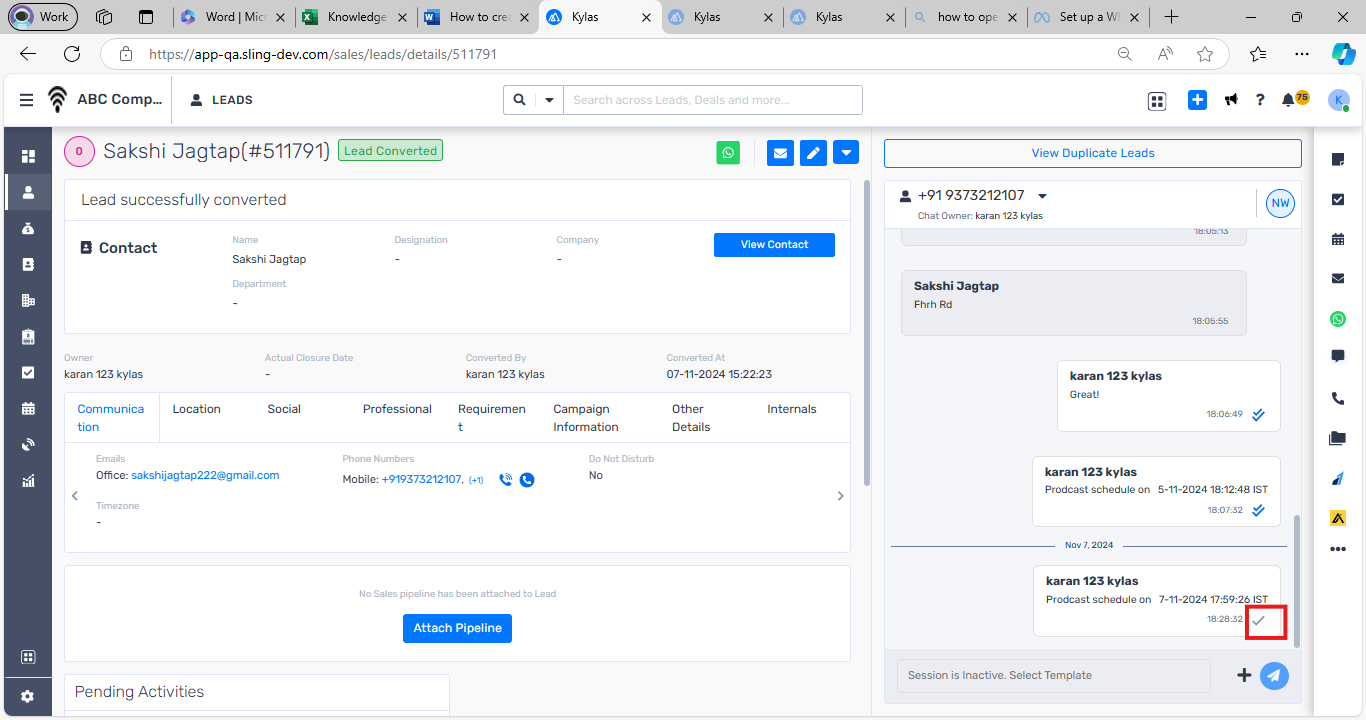Click email link sakshijagtap222@gmail.com
The width and height of the screenshot is (1366, 720).
(x=205, y=475)
